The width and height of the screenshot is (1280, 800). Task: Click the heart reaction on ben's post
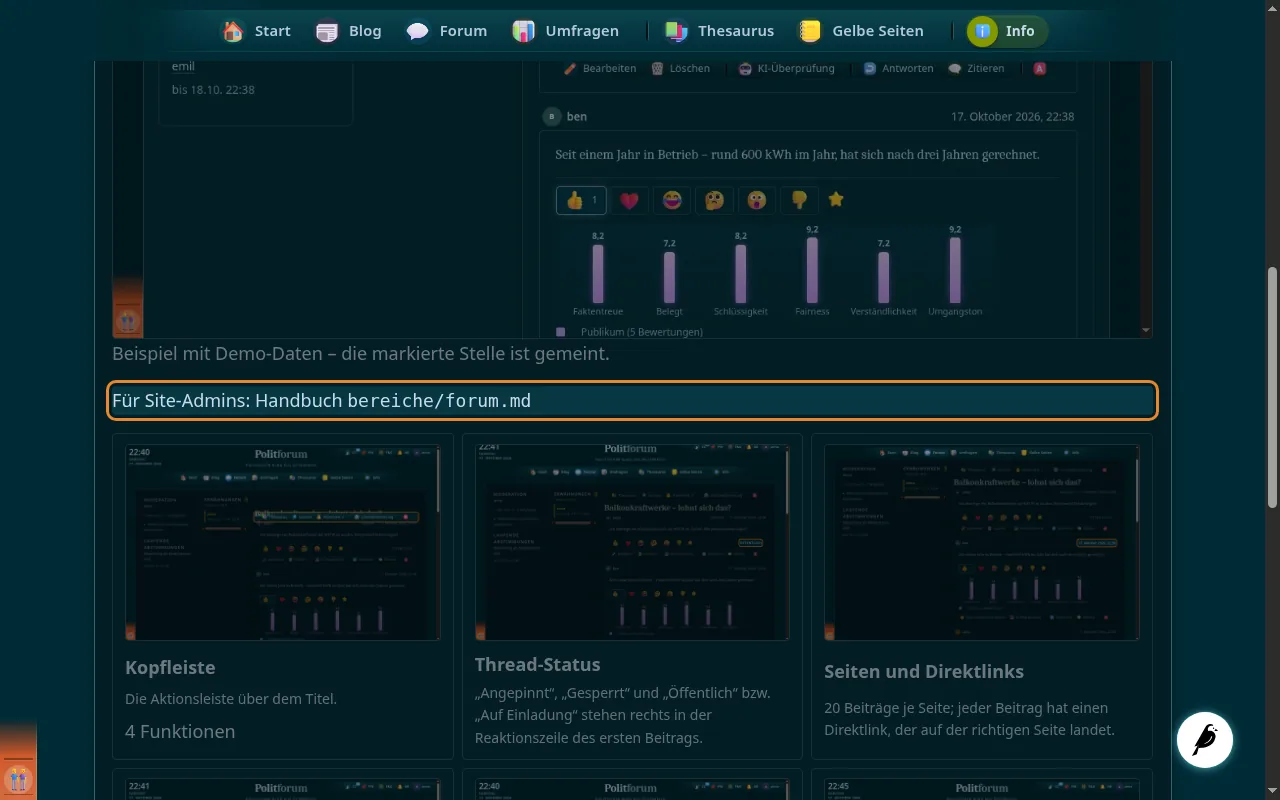click(629, 200)
